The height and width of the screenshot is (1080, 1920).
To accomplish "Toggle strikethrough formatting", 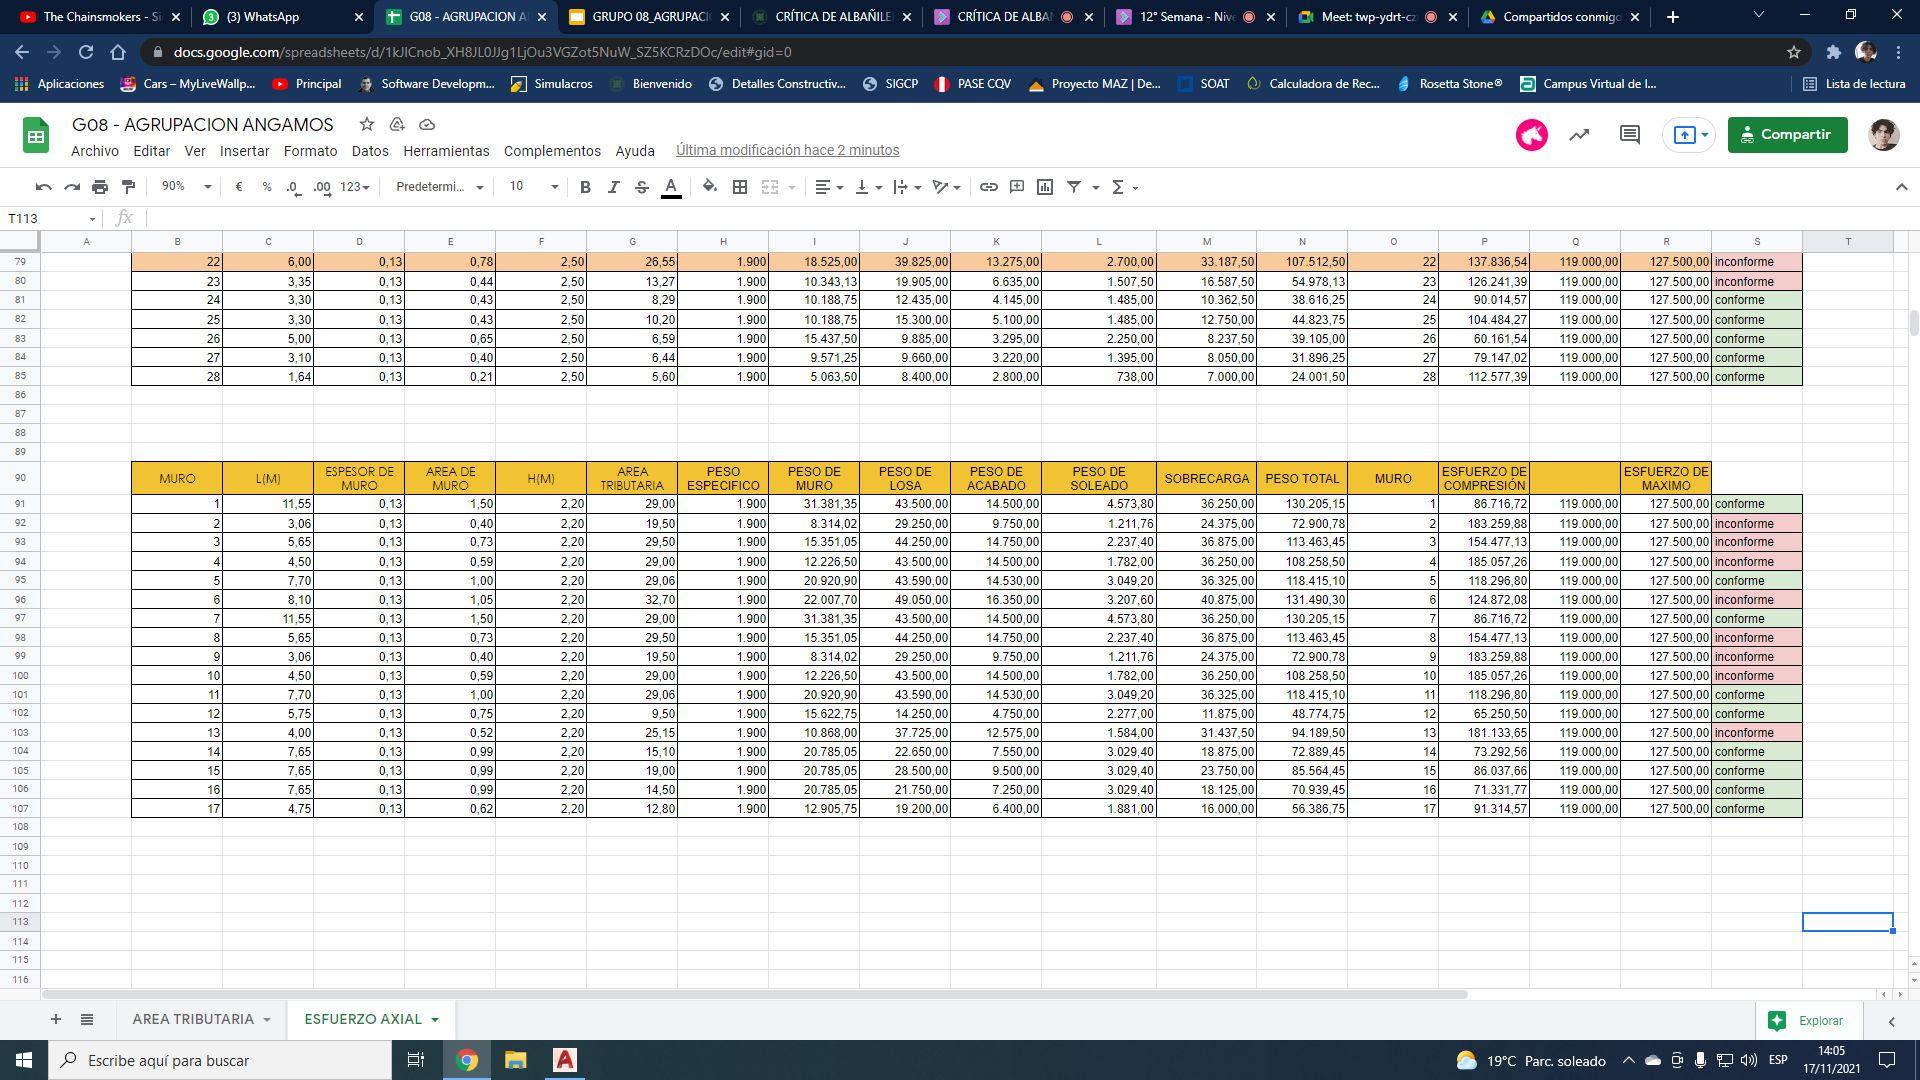I will tap(642, 187).
